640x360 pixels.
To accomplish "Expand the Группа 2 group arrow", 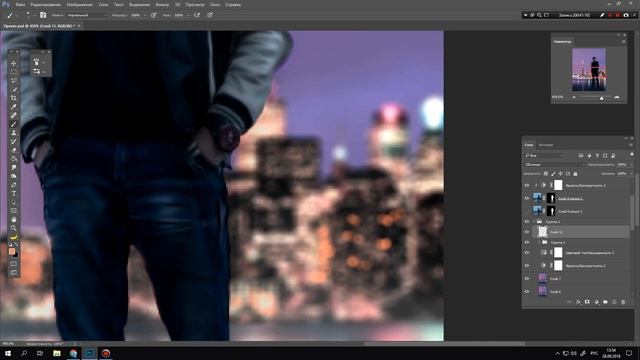I will [539, 242].
